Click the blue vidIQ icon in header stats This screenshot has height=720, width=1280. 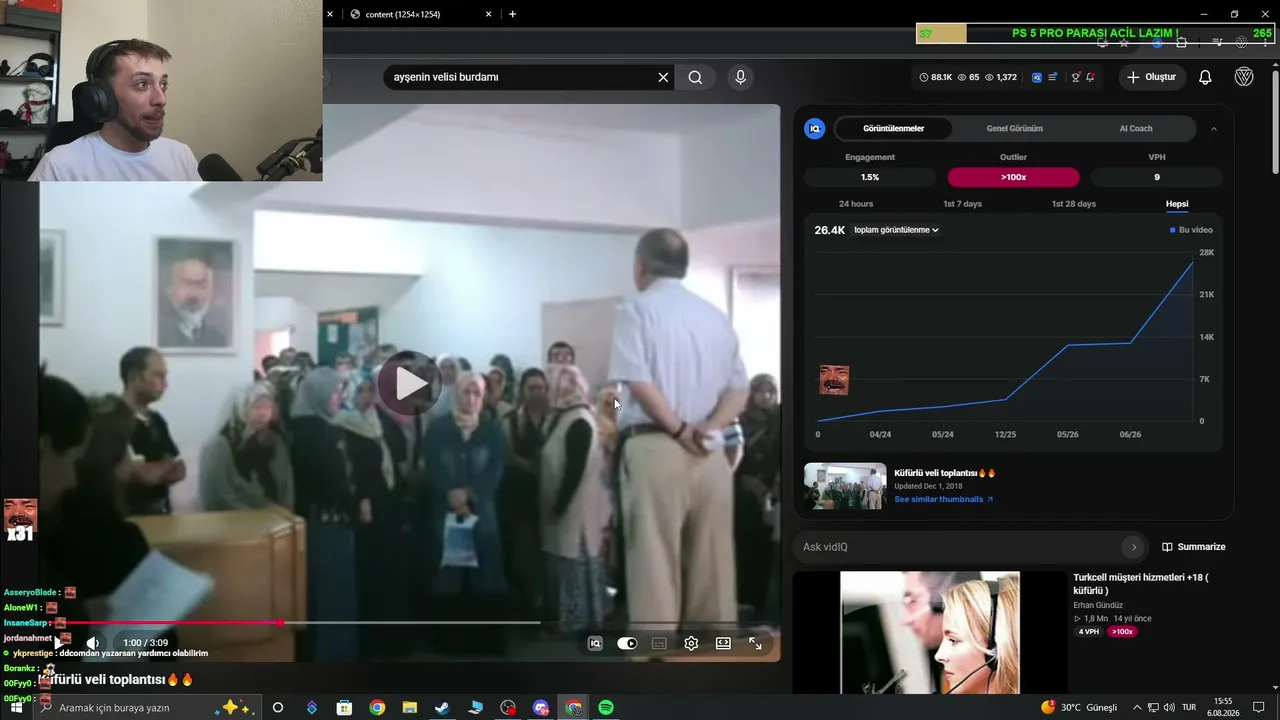1037,77
